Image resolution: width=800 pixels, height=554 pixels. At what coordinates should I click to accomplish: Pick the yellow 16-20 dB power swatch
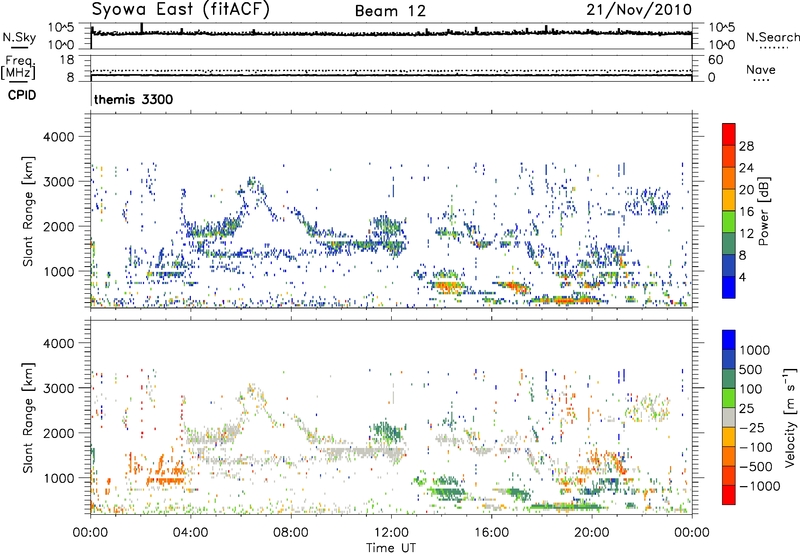(x=729, y=200)
